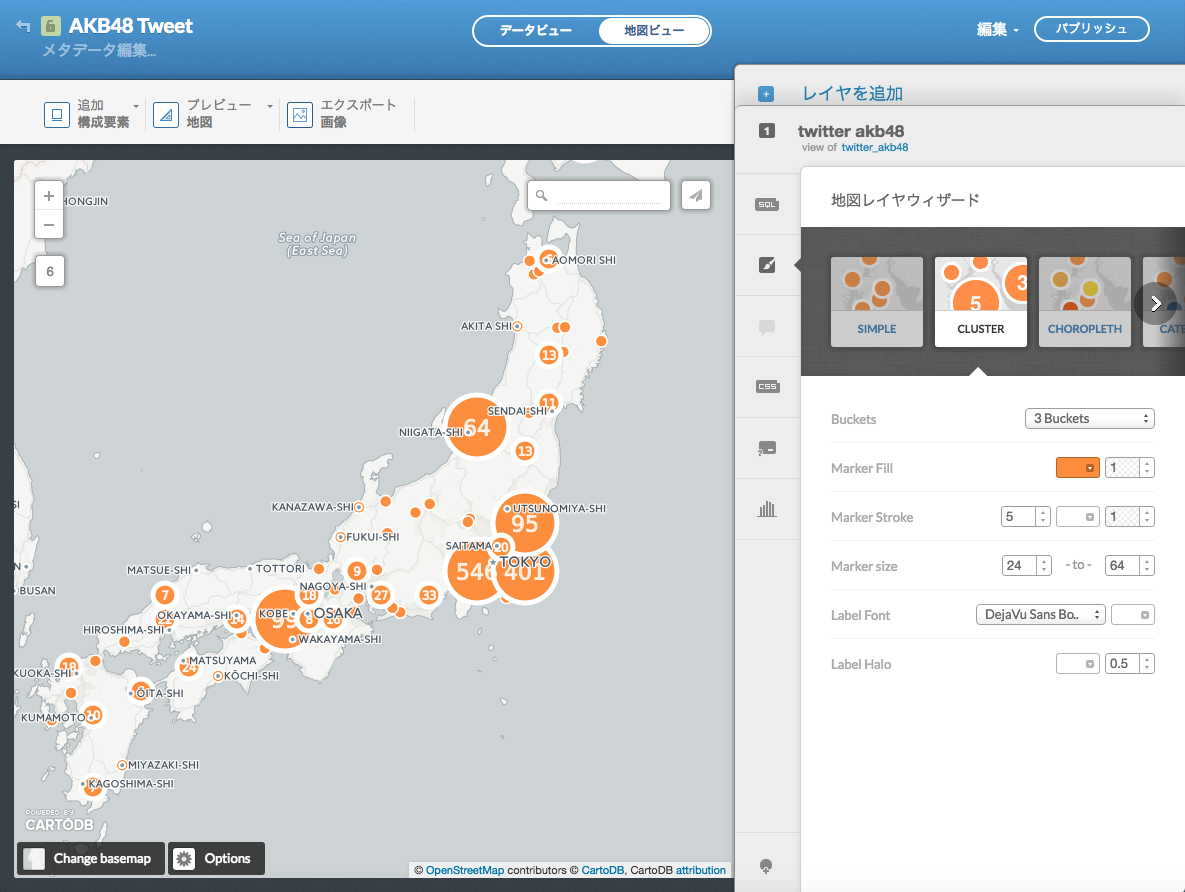Screen dimensions: 1185x892
Task: Zoom out on the map
Action: pyautogui.click(x=49, y=225)
